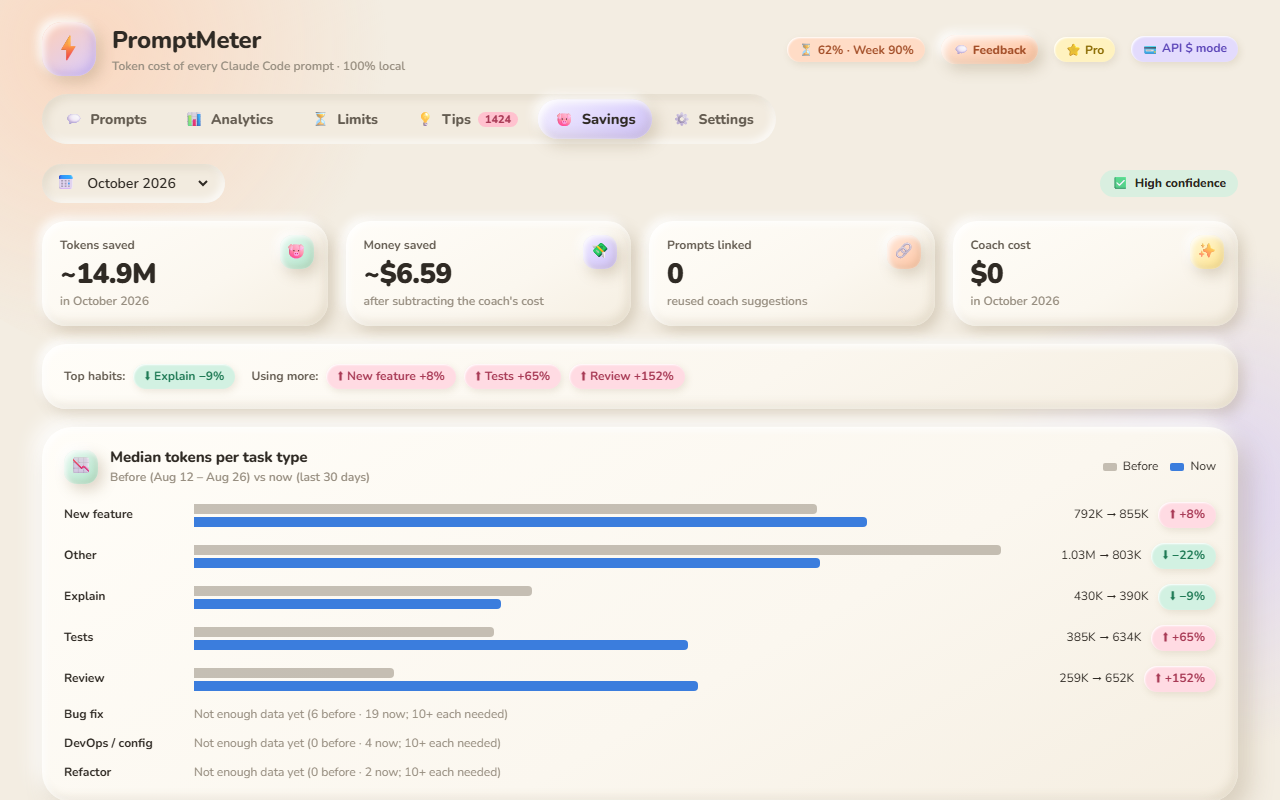Click the gray Before bar for Other
1280x800 pixels.
point(597,550)
